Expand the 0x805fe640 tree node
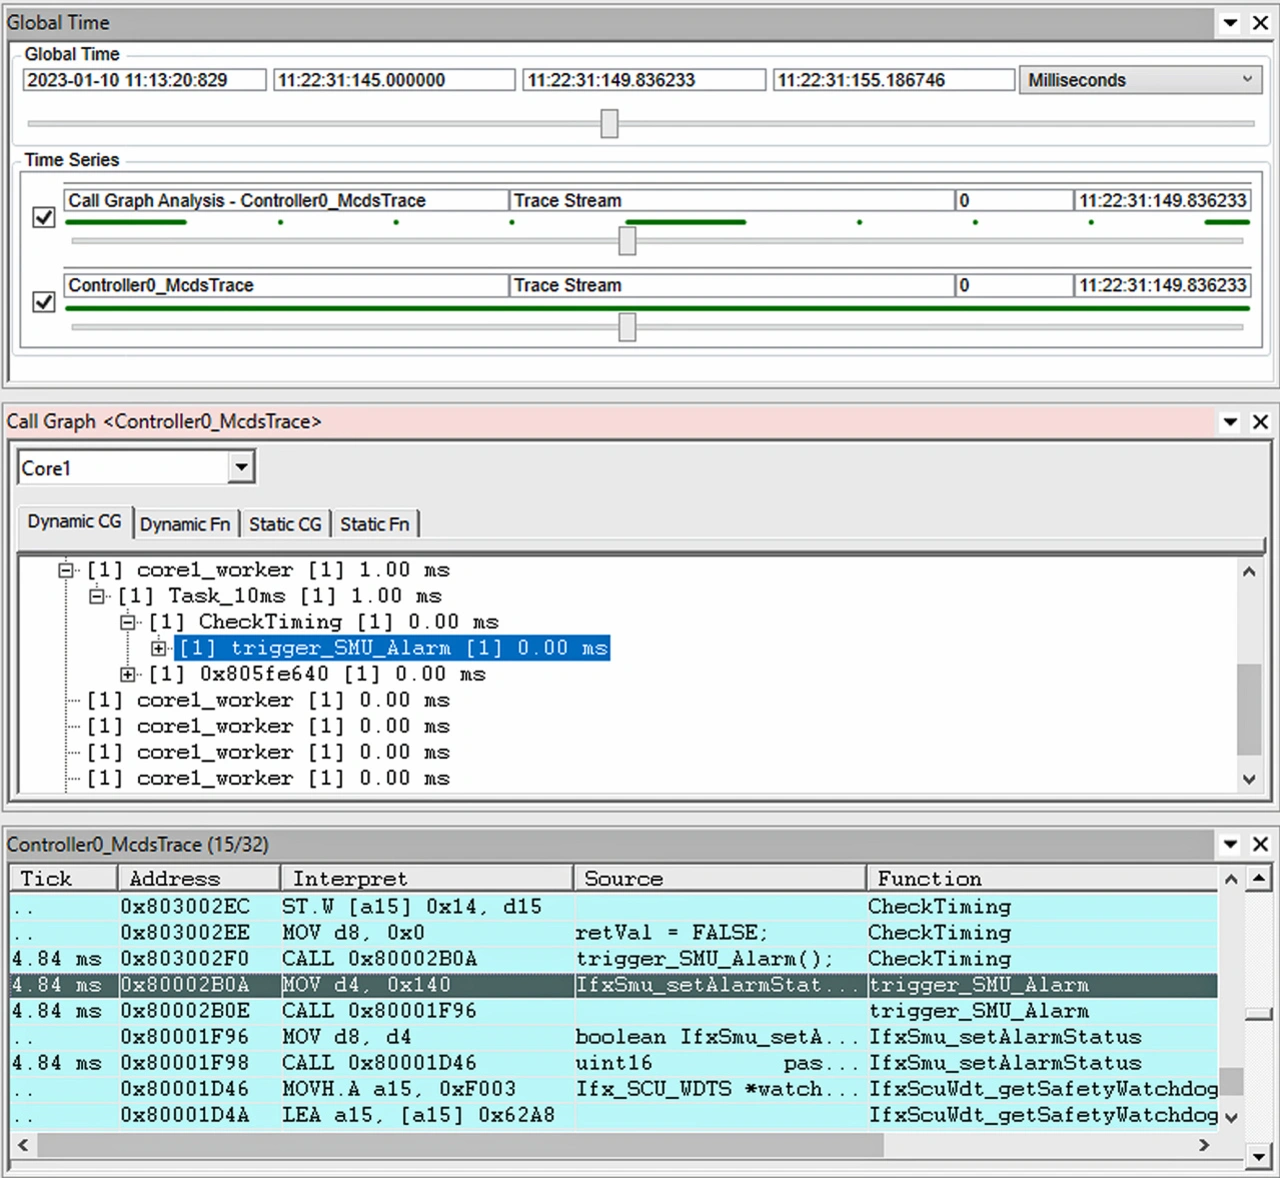Viewport: 1280px width, 1178px height. point(128,674)
